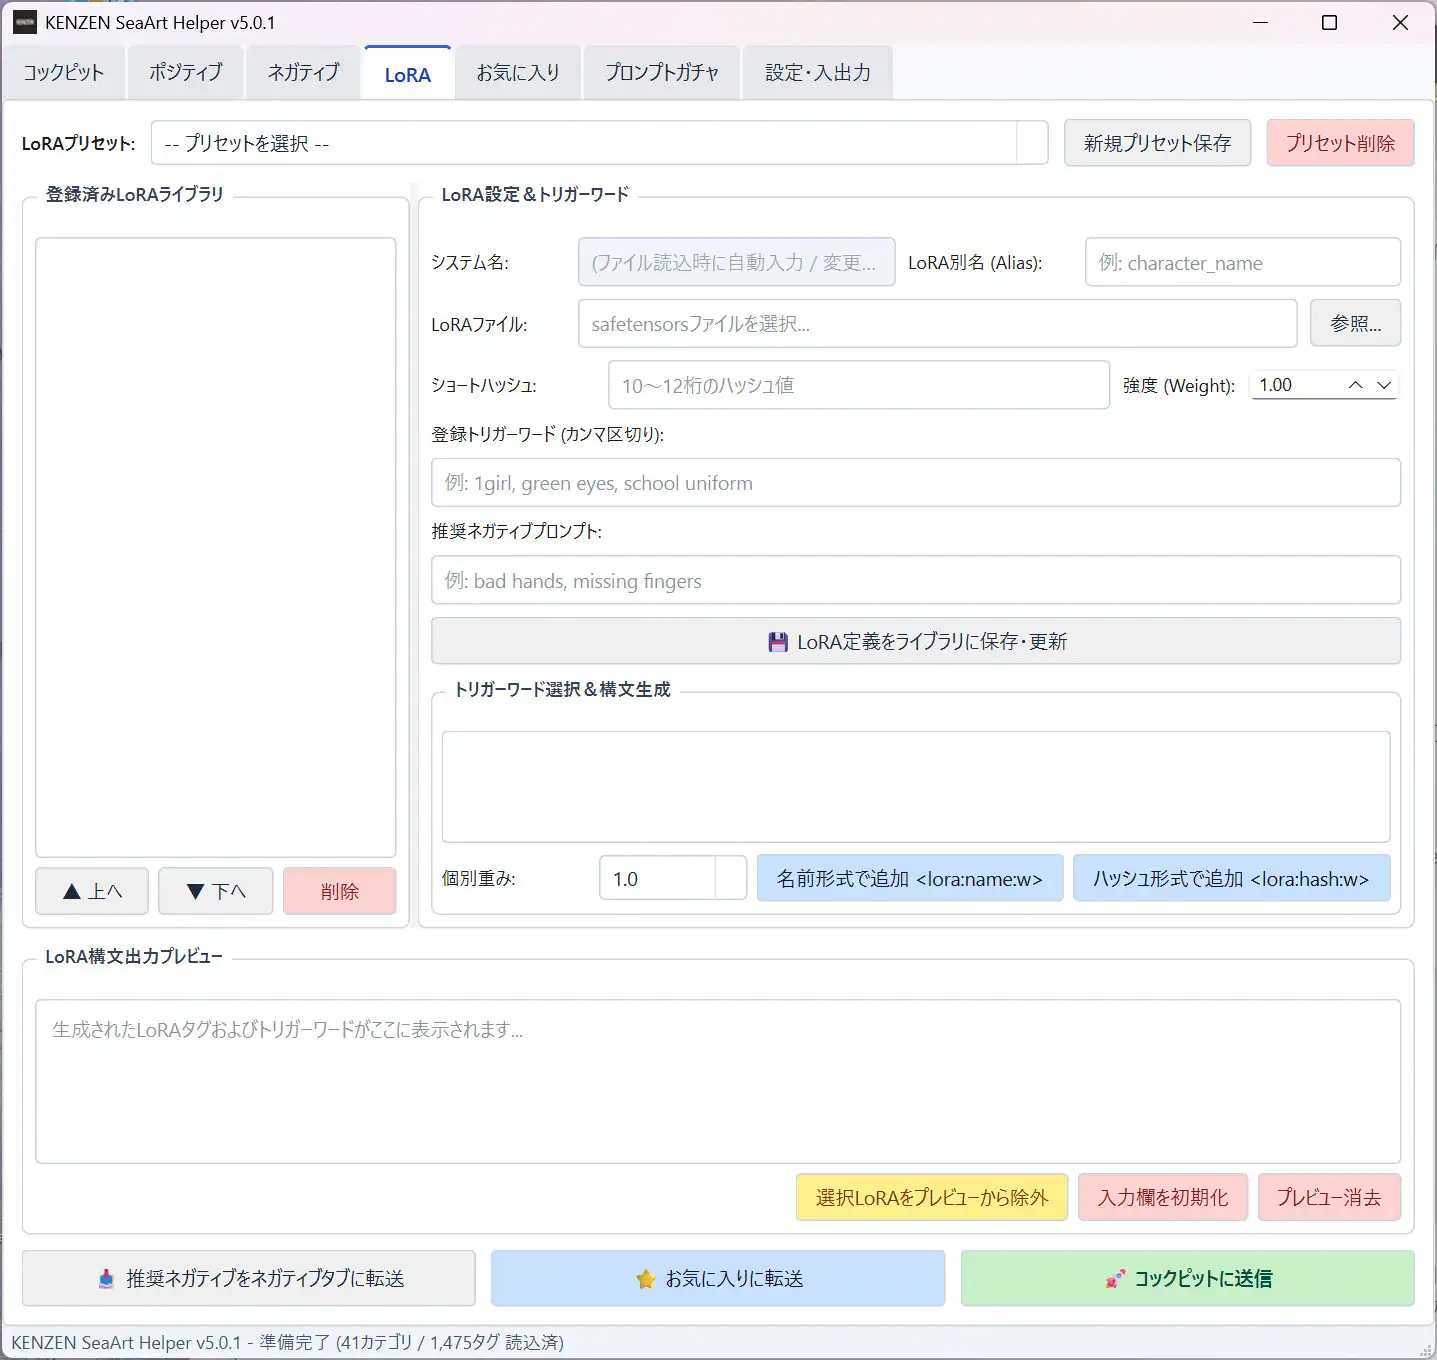The image size is (1437, 1360).
Task: Move item down with ▼ 下へ button
Action: (215, 891)
